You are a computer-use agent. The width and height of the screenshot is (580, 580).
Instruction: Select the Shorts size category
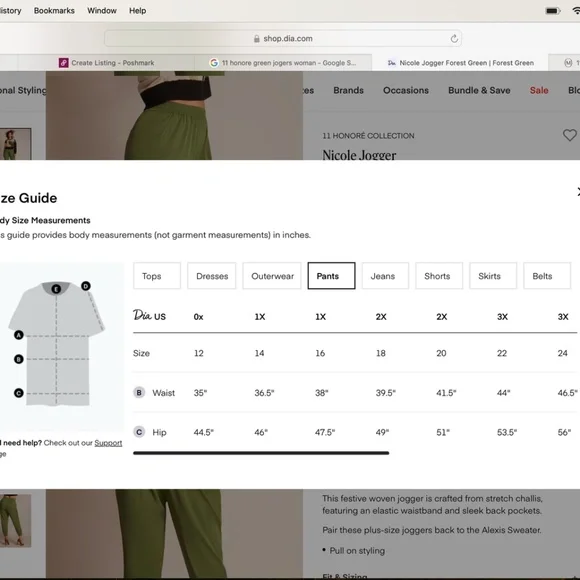[x=439, y=276]
